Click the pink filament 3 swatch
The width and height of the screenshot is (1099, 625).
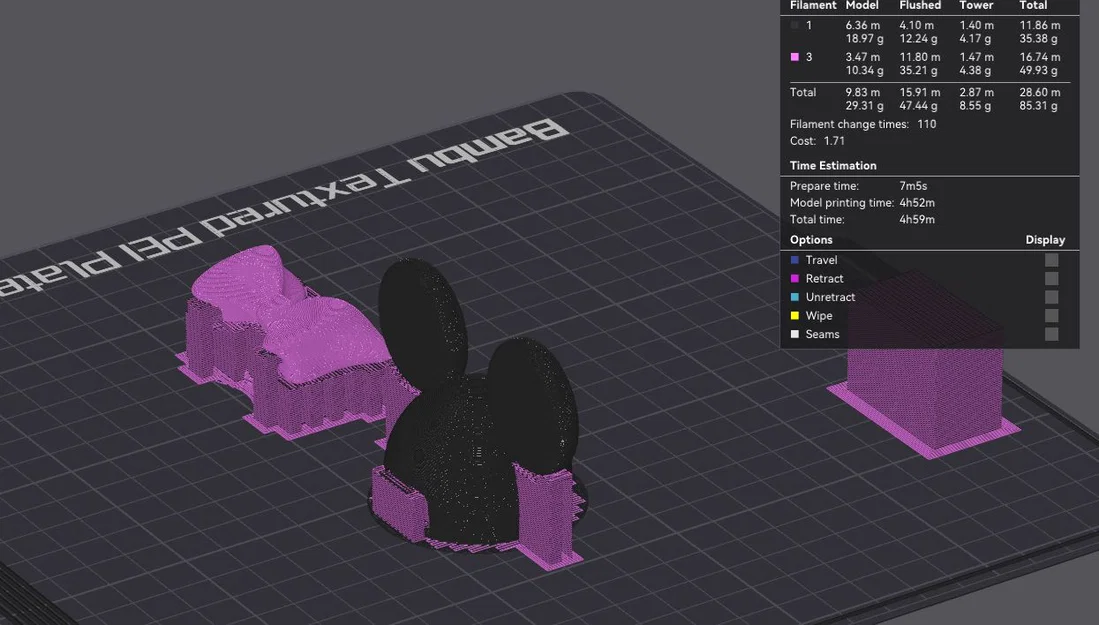795,57
